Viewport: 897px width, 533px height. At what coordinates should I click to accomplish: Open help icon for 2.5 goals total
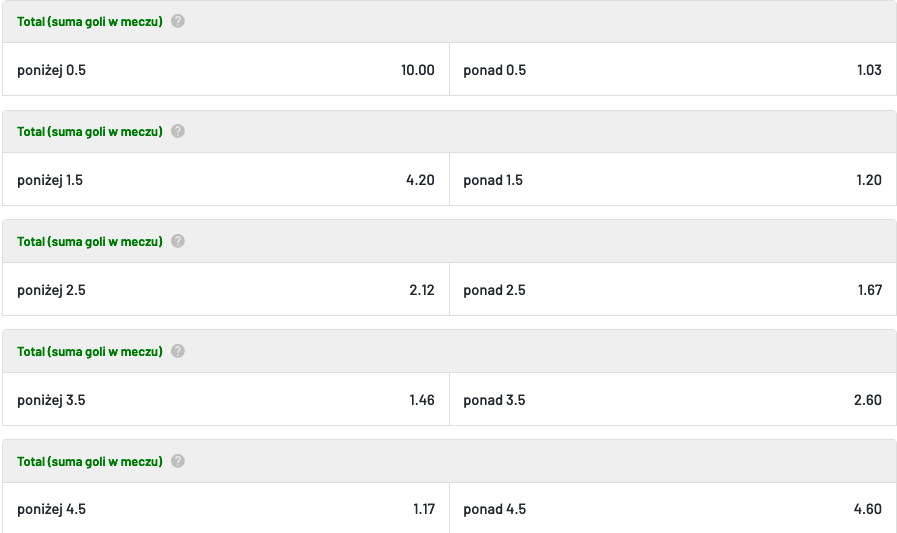tap(178, 241)
